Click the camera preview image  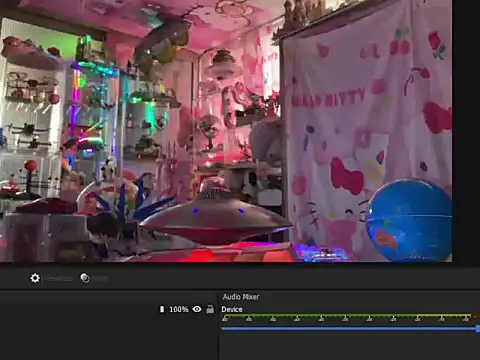pos(226,131)
